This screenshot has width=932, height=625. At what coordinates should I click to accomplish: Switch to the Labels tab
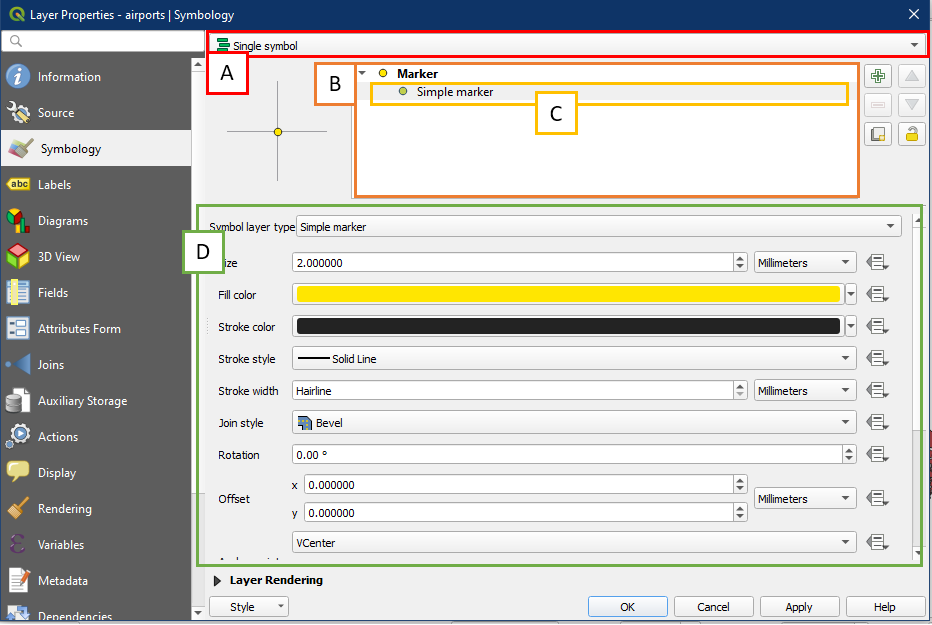(x=54, y=185)
